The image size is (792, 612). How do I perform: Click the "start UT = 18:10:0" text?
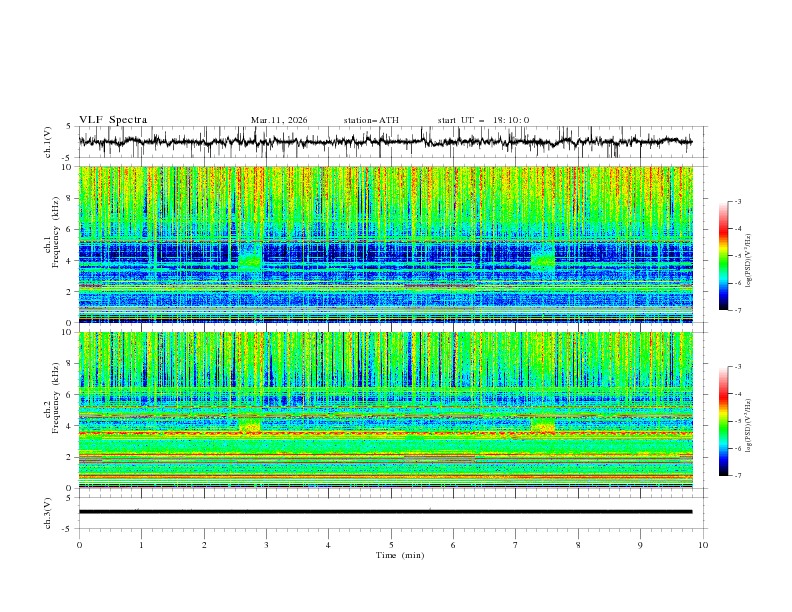[483, 120]
